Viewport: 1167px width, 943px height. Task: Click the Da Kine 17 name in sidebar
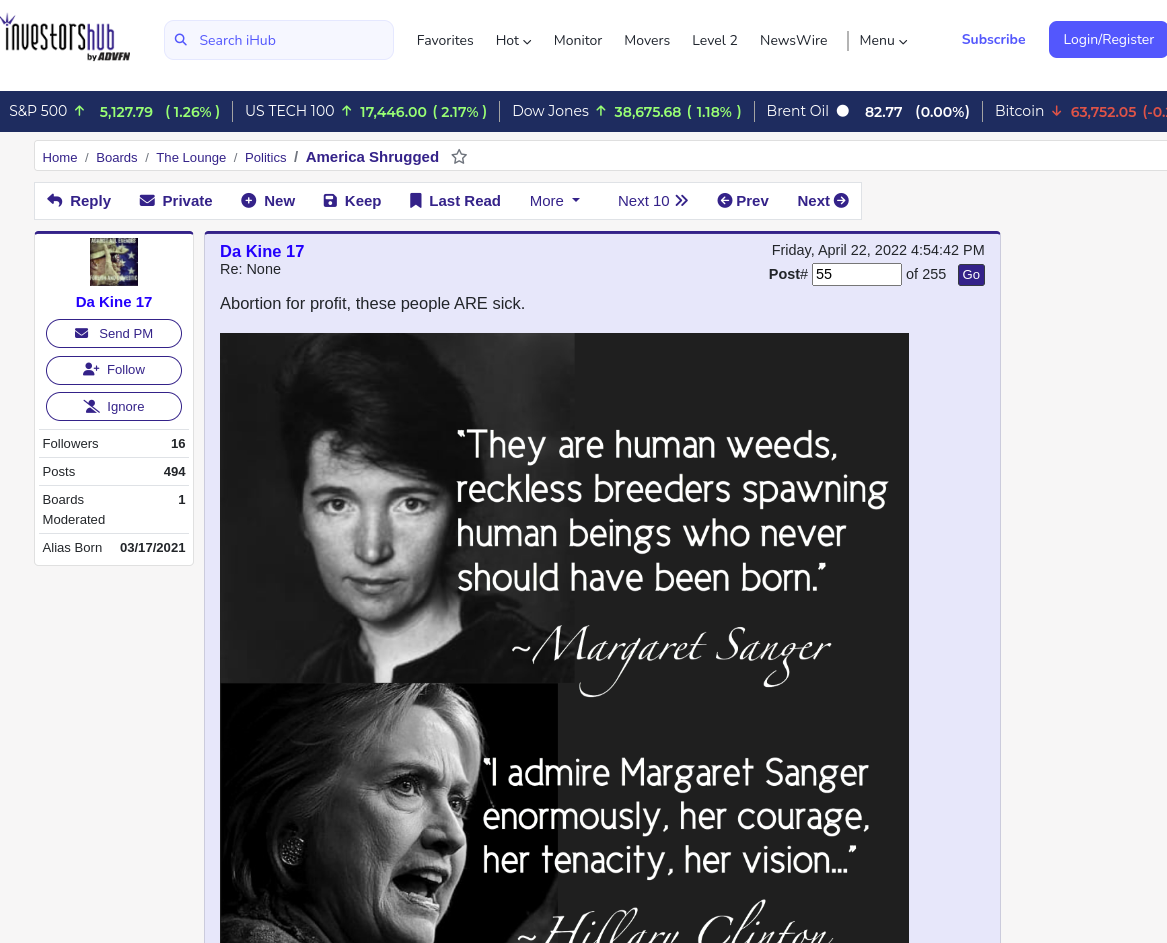pos(114,302)
